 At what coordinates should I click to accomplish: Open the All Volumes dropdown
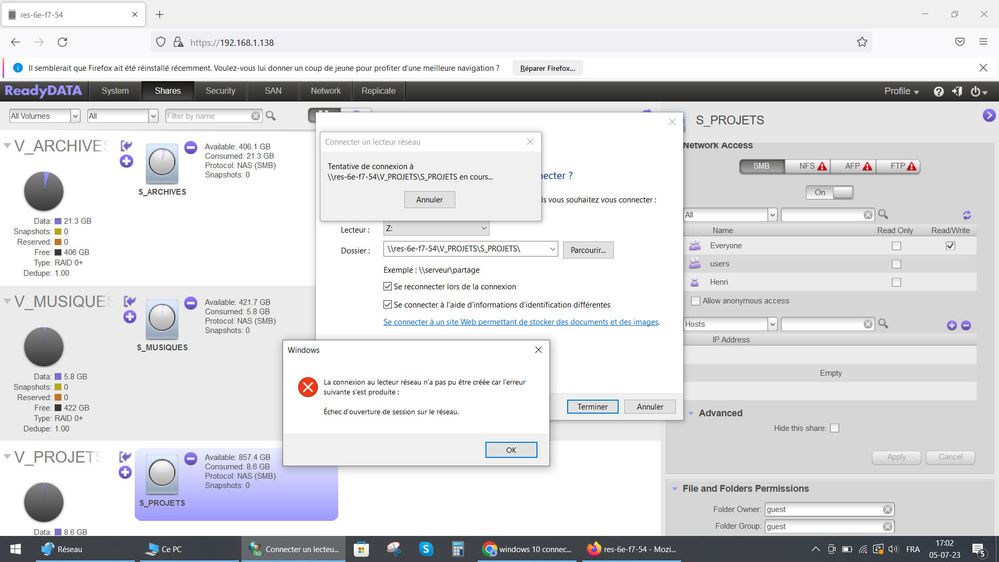click(43, 116)
